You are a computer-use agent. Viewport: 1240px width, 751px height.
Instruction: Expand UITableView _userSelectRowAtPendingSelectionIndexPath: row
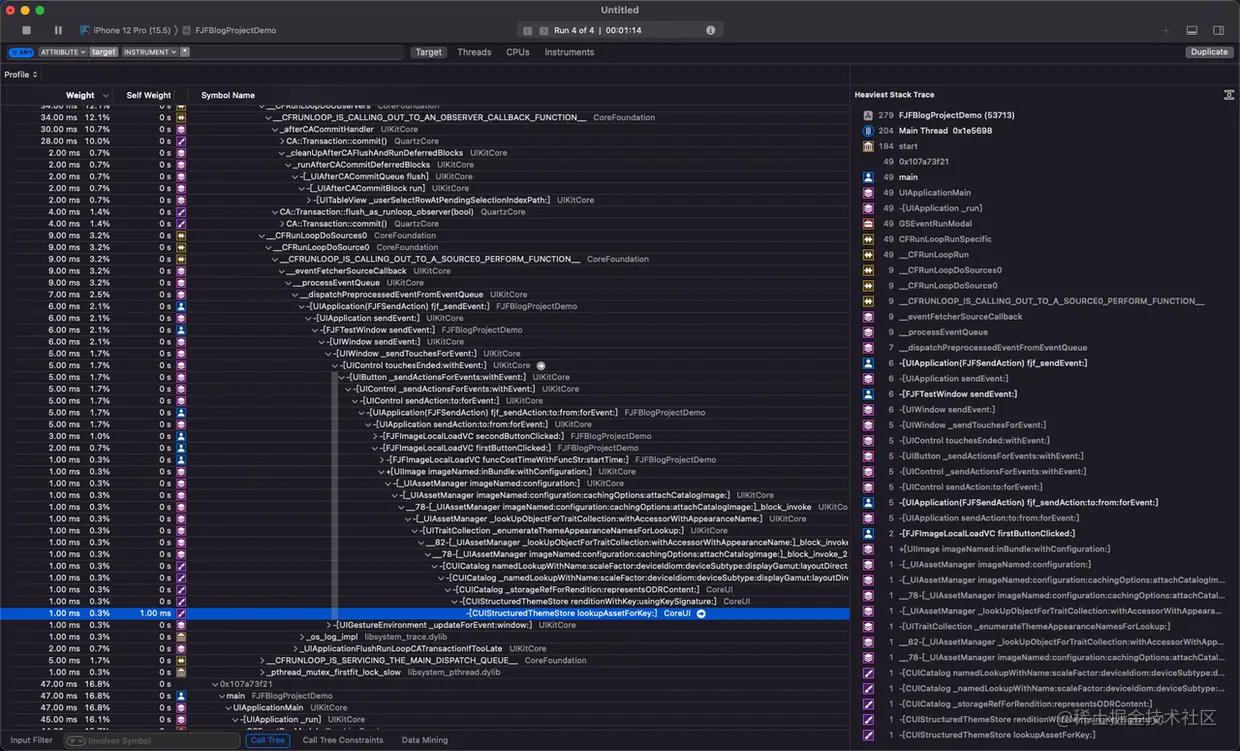click(310, 200)
